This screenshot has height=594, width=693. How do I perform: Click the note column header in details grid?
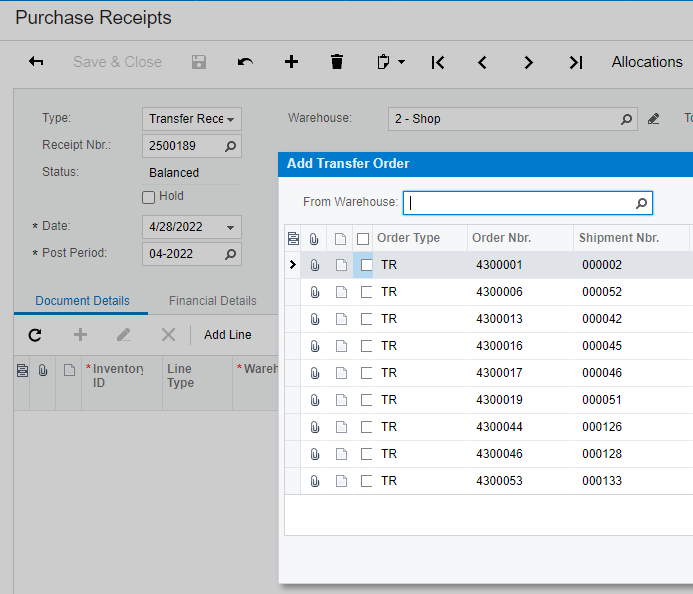click(69, 370)
